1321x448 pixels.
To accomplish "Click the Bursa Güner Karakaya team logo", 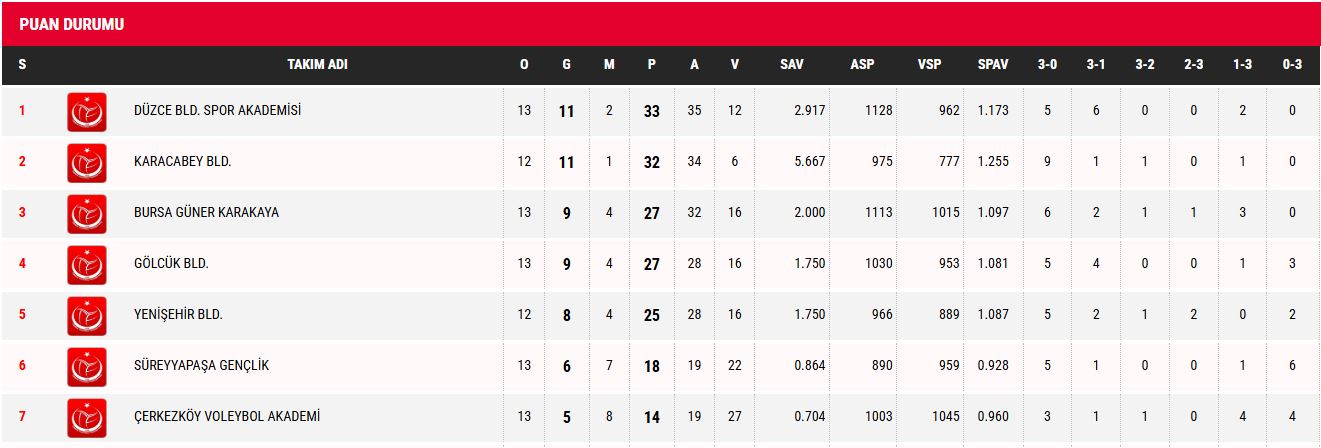I will [87, 213].
